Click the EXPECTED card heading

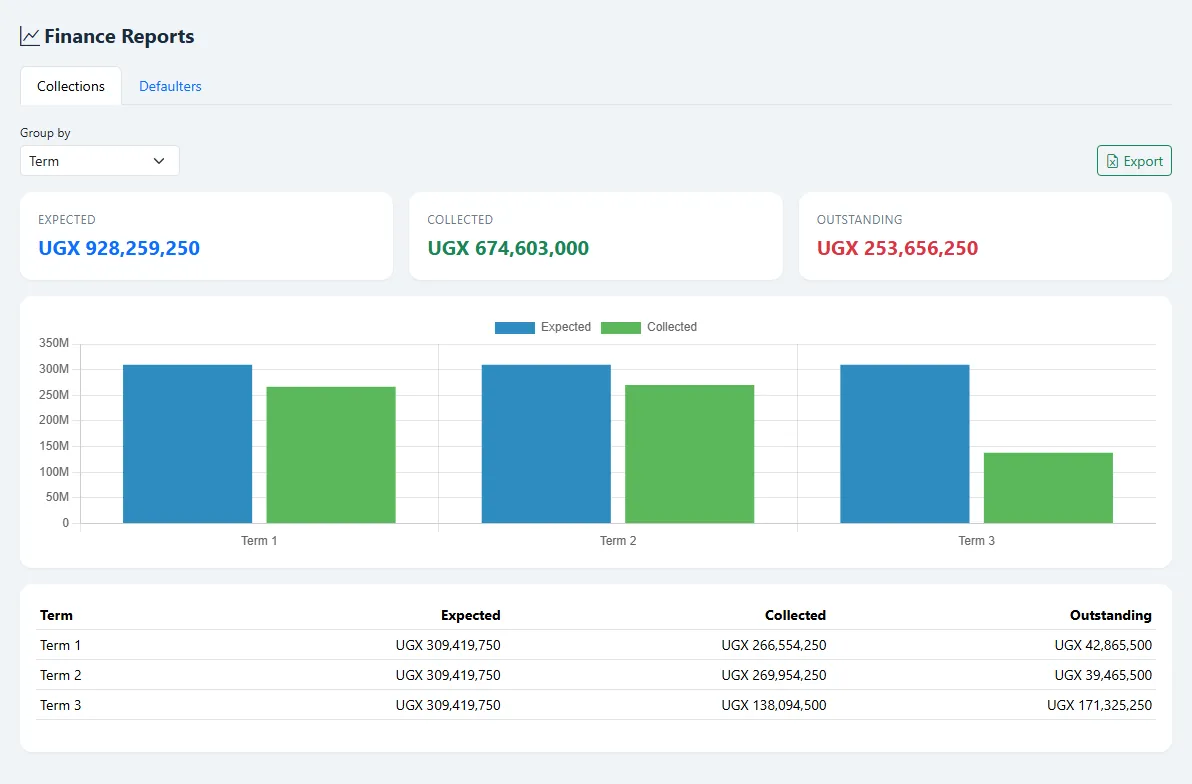67,220
